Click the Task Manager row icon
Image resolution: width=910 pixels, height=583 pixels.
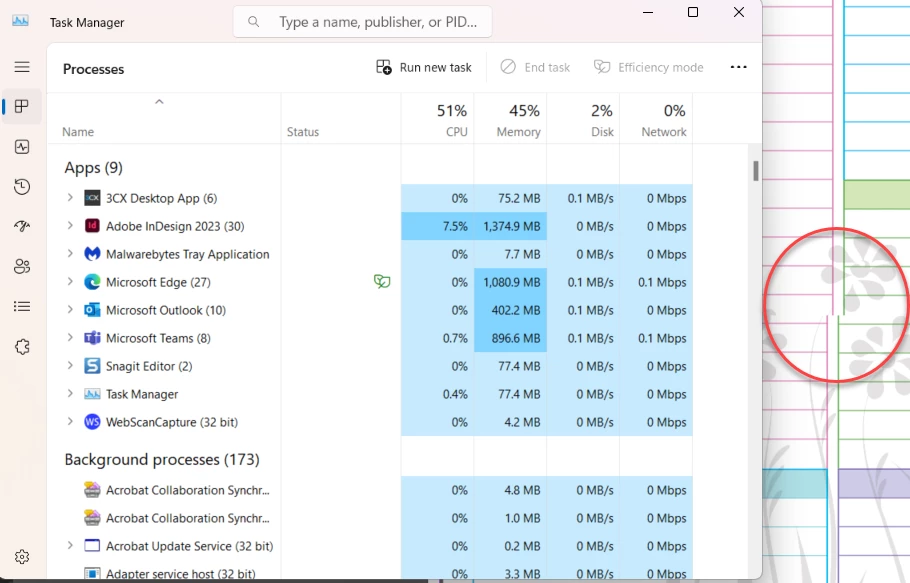(92, 394)
